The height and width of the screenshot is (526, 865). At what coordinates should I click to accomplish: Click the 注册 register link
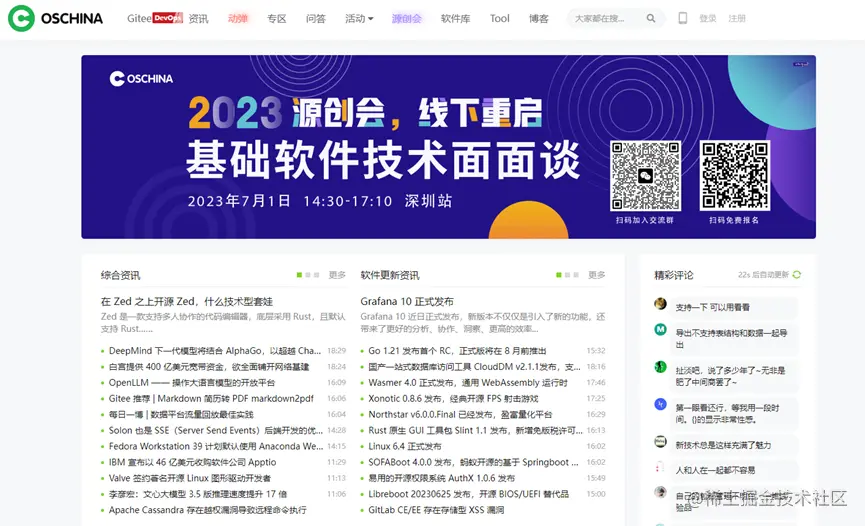737,18
